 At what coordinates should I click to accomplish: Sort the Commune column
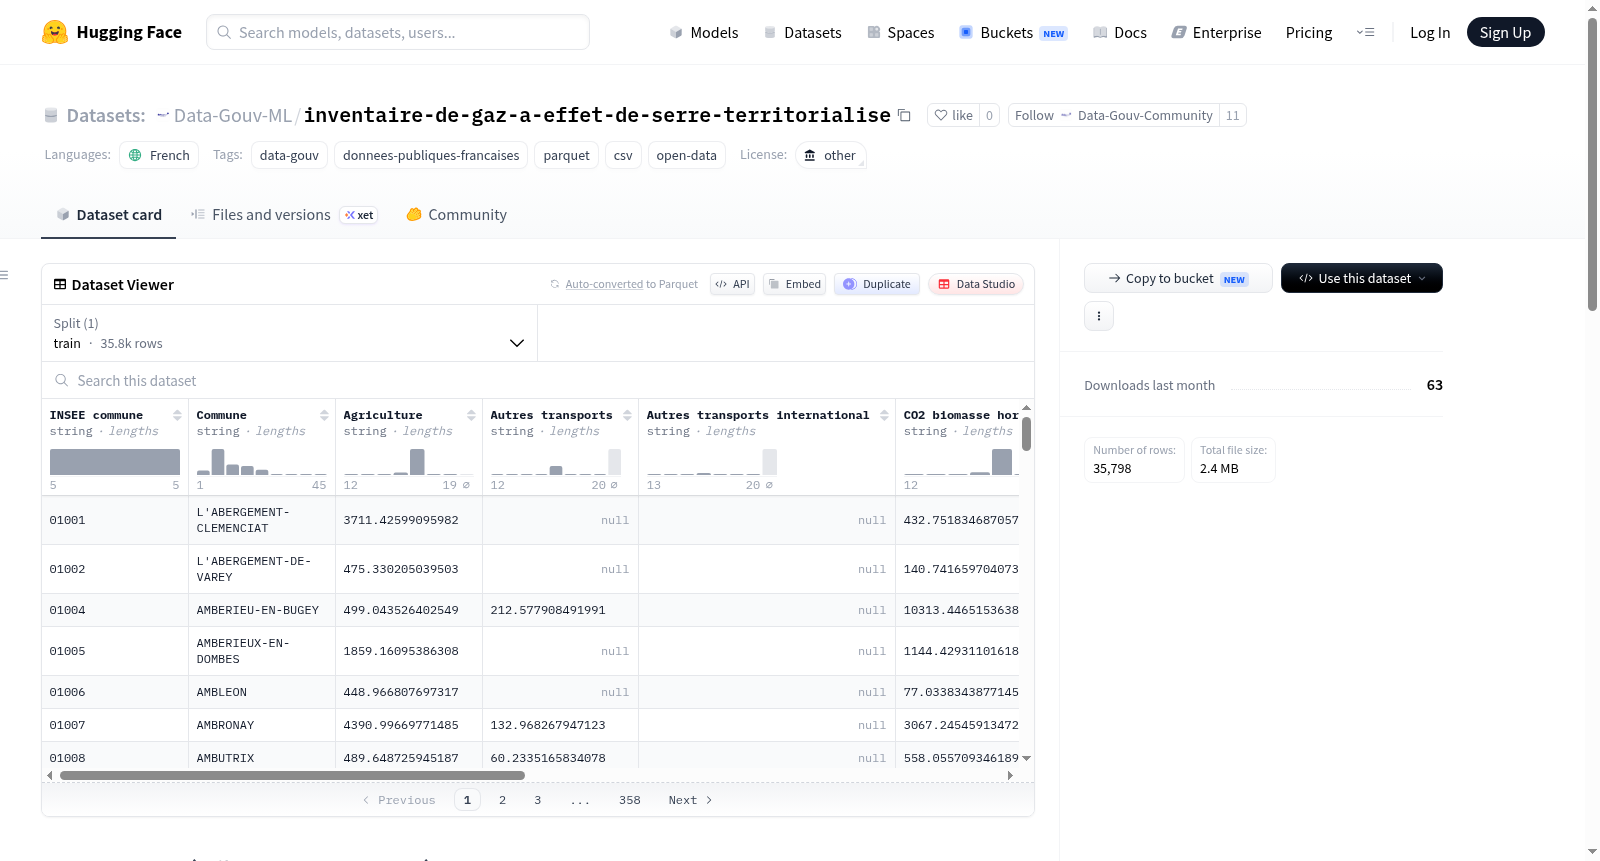[324, 415]
